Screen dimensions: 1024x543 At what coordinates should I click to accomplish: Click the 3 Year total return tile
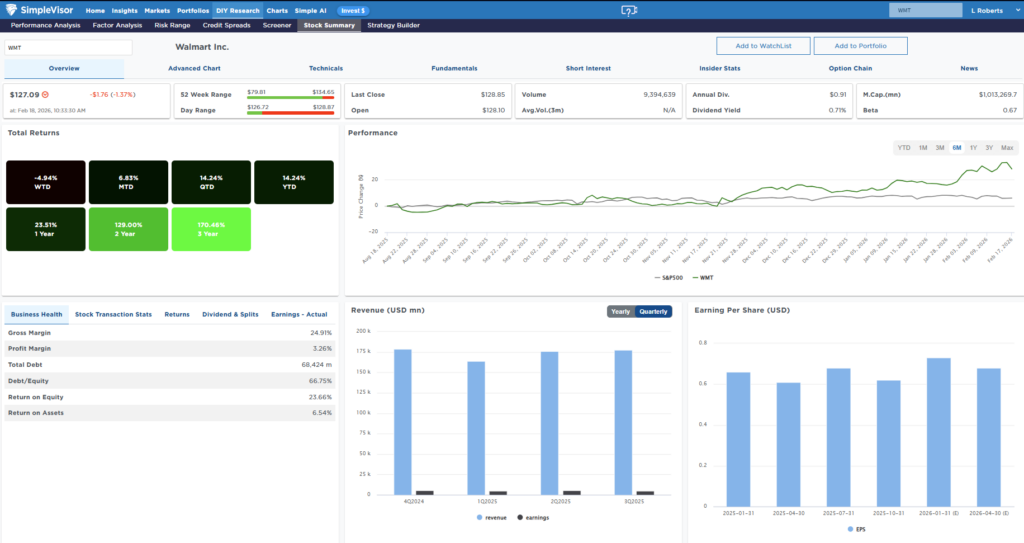pos(212,228)
